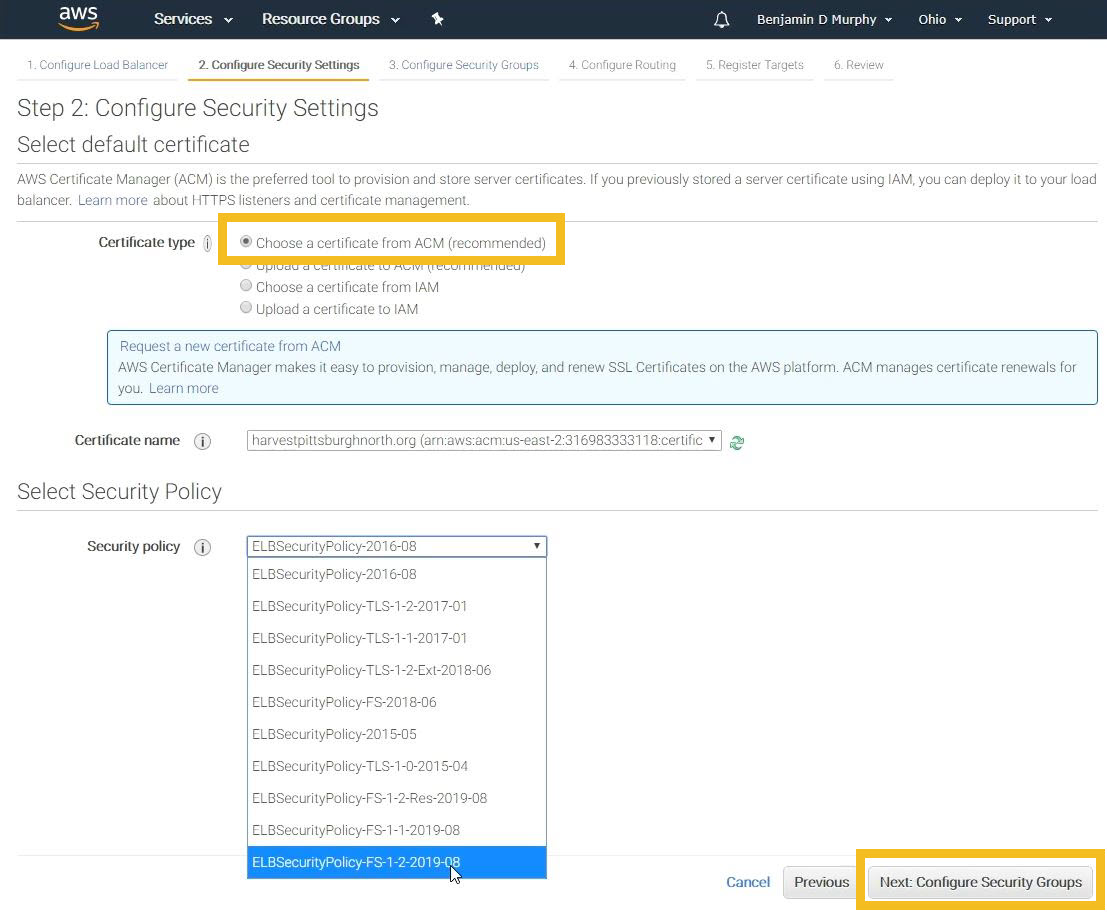Go to step 1 Configure Load Balancer

click(x=97, y=65)
